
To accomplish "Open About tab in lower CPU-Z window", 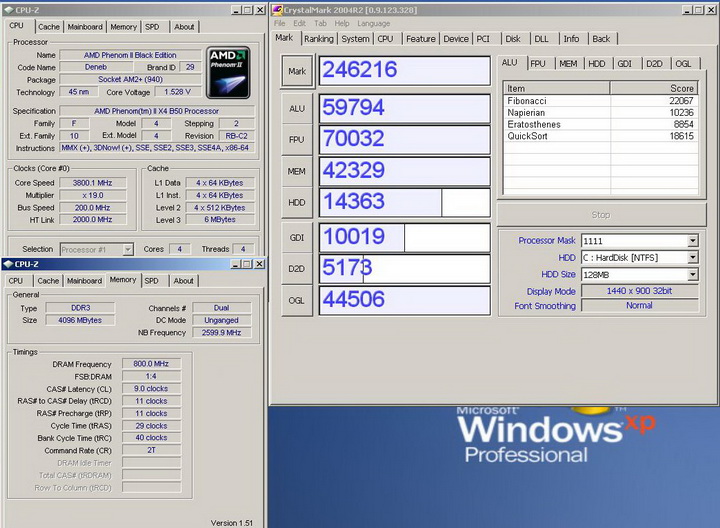I will (x=184, y=281).
